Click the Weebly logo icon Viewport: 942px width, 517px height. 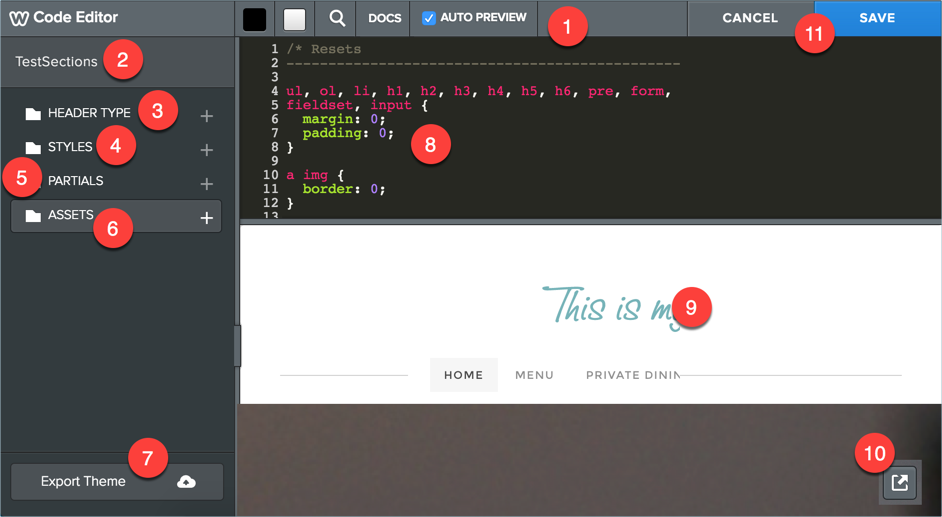(19, 18)
